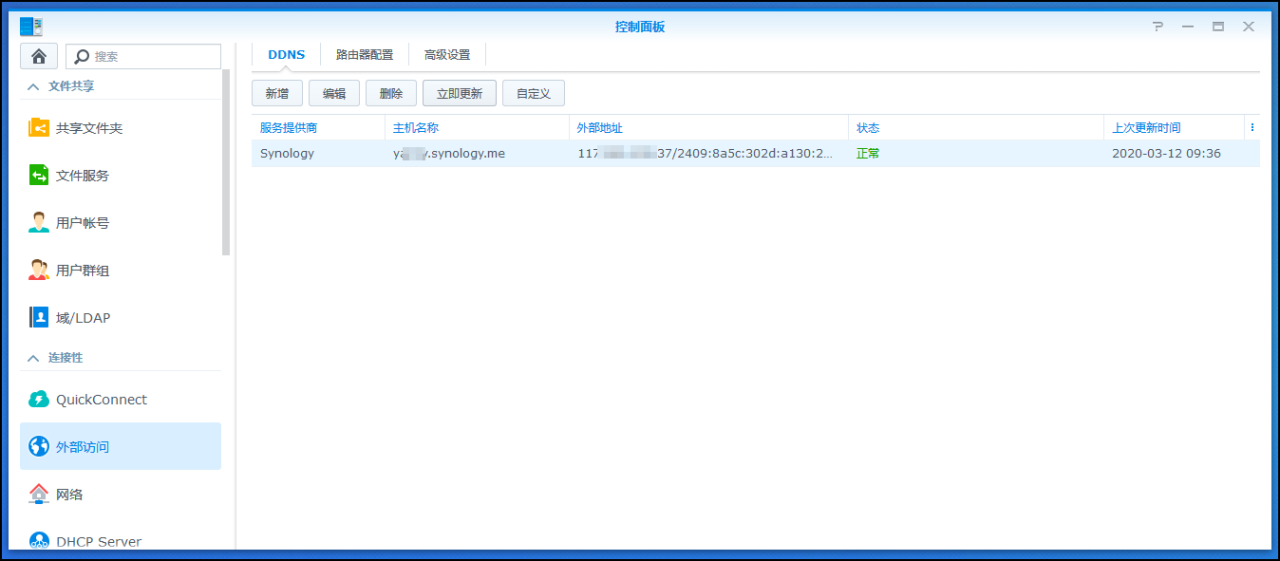Open the column options menu icon

(1252, 128)
